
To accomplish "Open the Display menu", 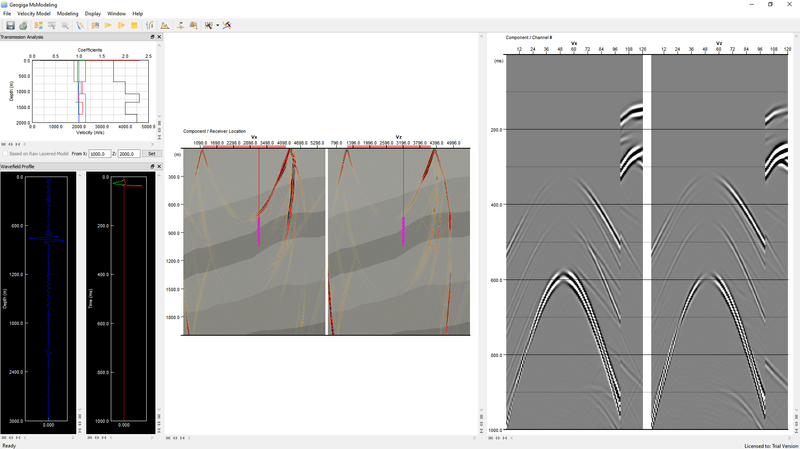I will [93, 14].
